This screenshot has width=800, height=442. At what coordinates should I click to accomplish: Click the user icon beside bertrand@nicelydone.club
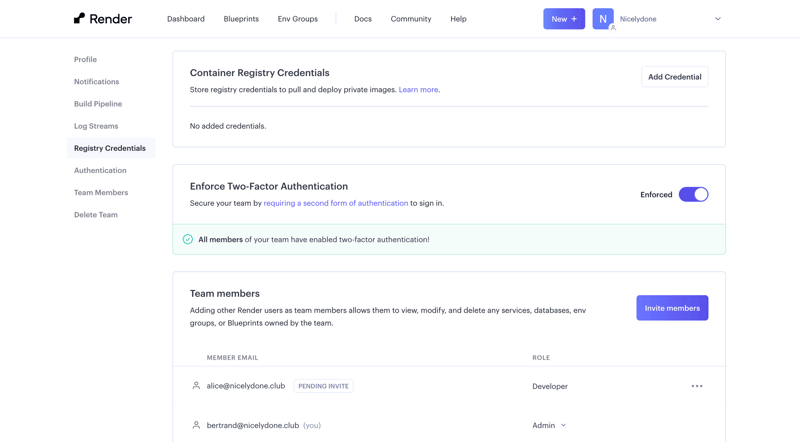pyautogui.click(x=196, y=425)
